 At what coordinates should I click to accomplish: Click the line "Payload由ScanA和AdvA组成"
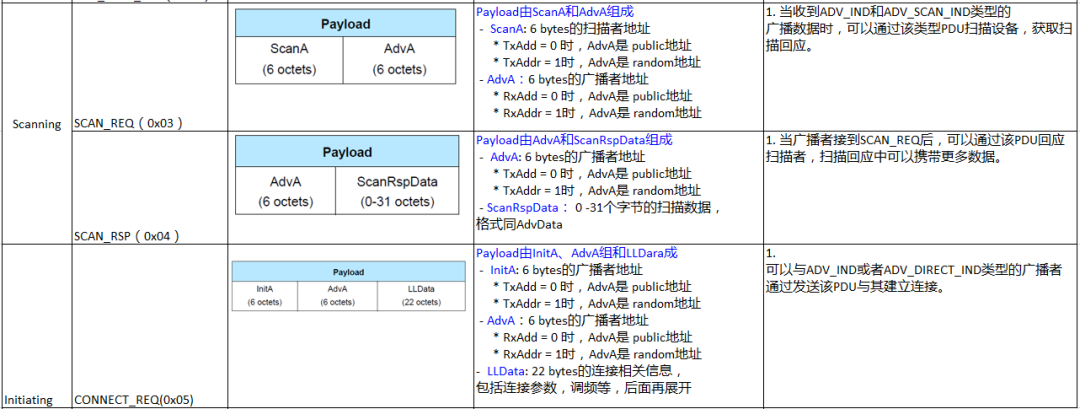pyautogui.click(x=555, y=13)
